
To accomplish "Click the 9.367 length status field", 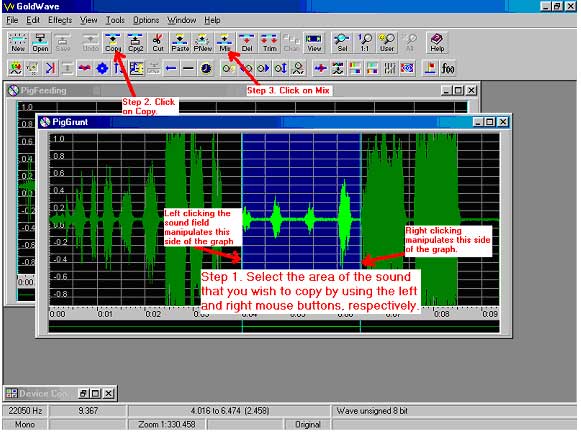I will (x=88, y=411).
